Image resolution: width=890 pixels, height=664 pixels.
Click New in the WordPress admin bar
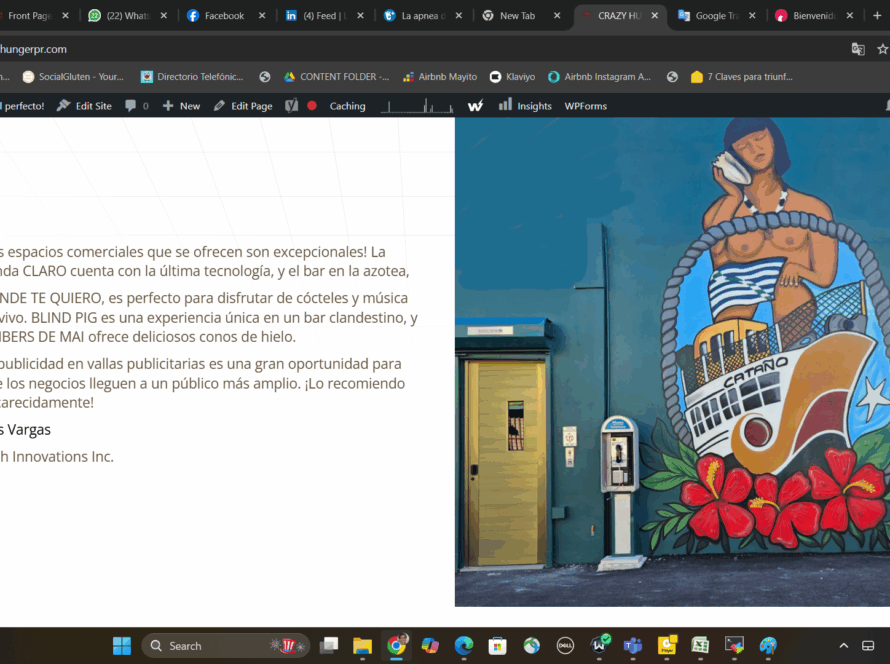click(x=182, y=106)
